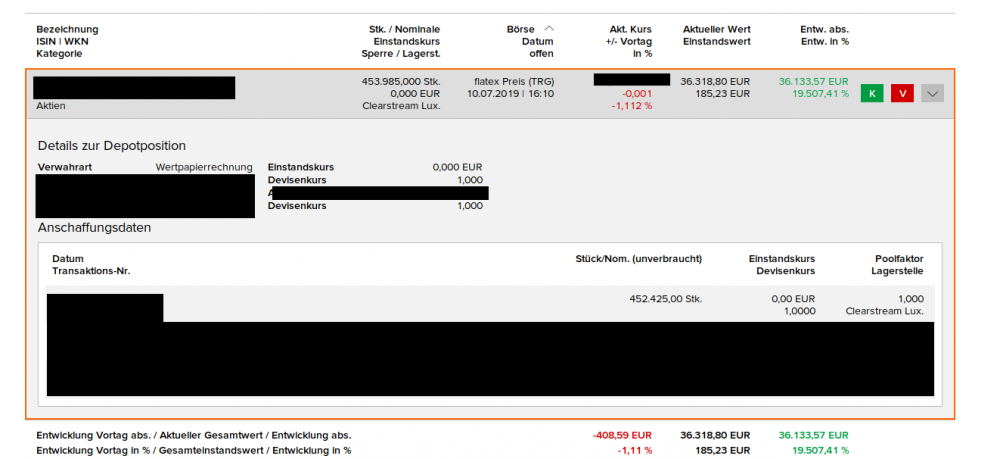Viewport: 1000px width, 459px height.
Task: Click the green K buy button
Action: click(872, 94)
